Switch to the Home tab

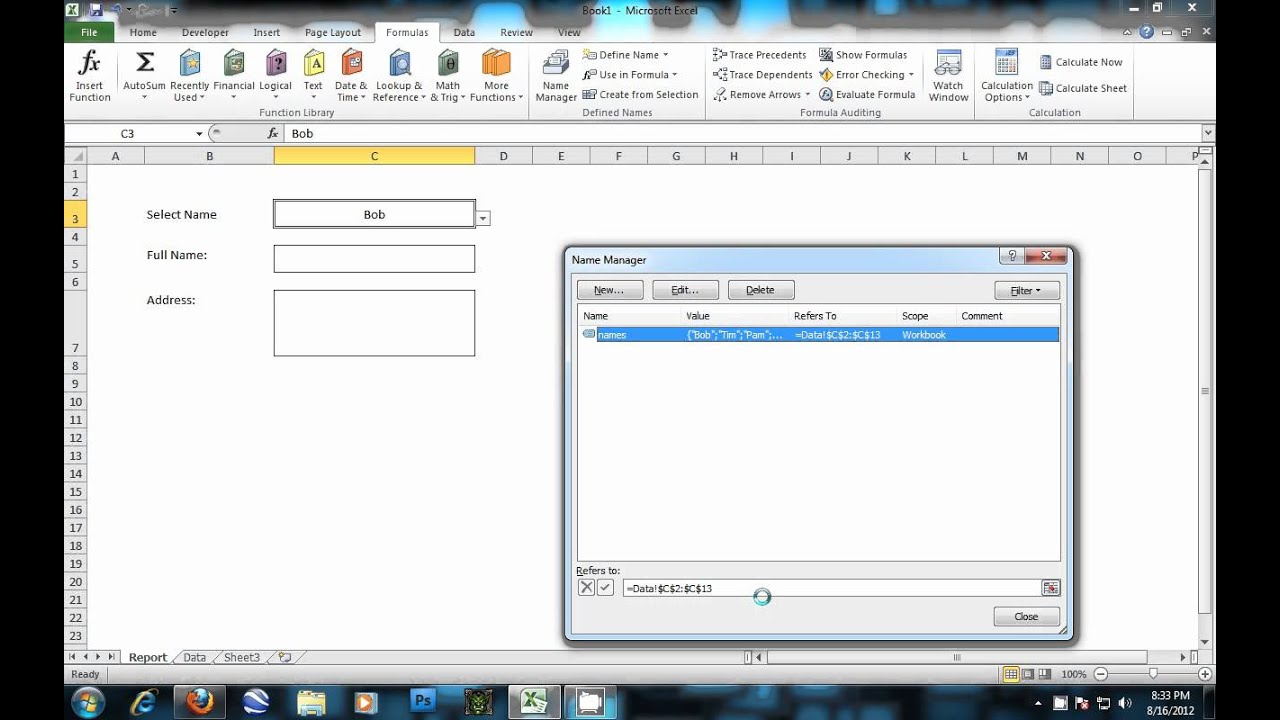pyautogui.click(x=143, y=32)
